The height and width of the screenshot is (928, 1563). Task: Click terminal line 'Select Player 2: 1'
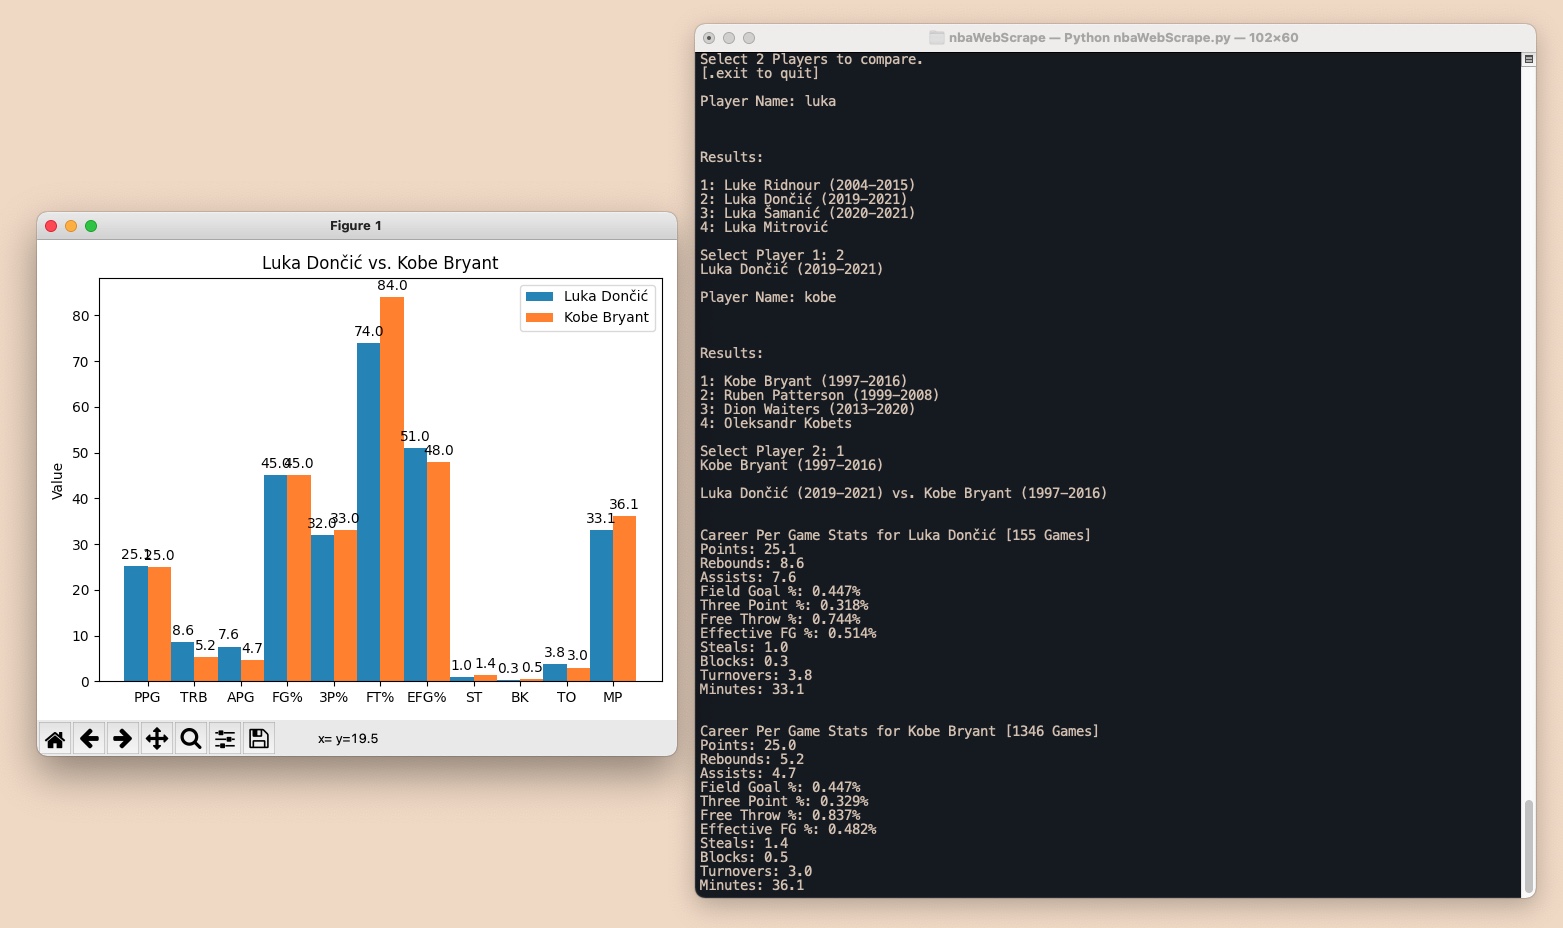(x=772, y=451)
